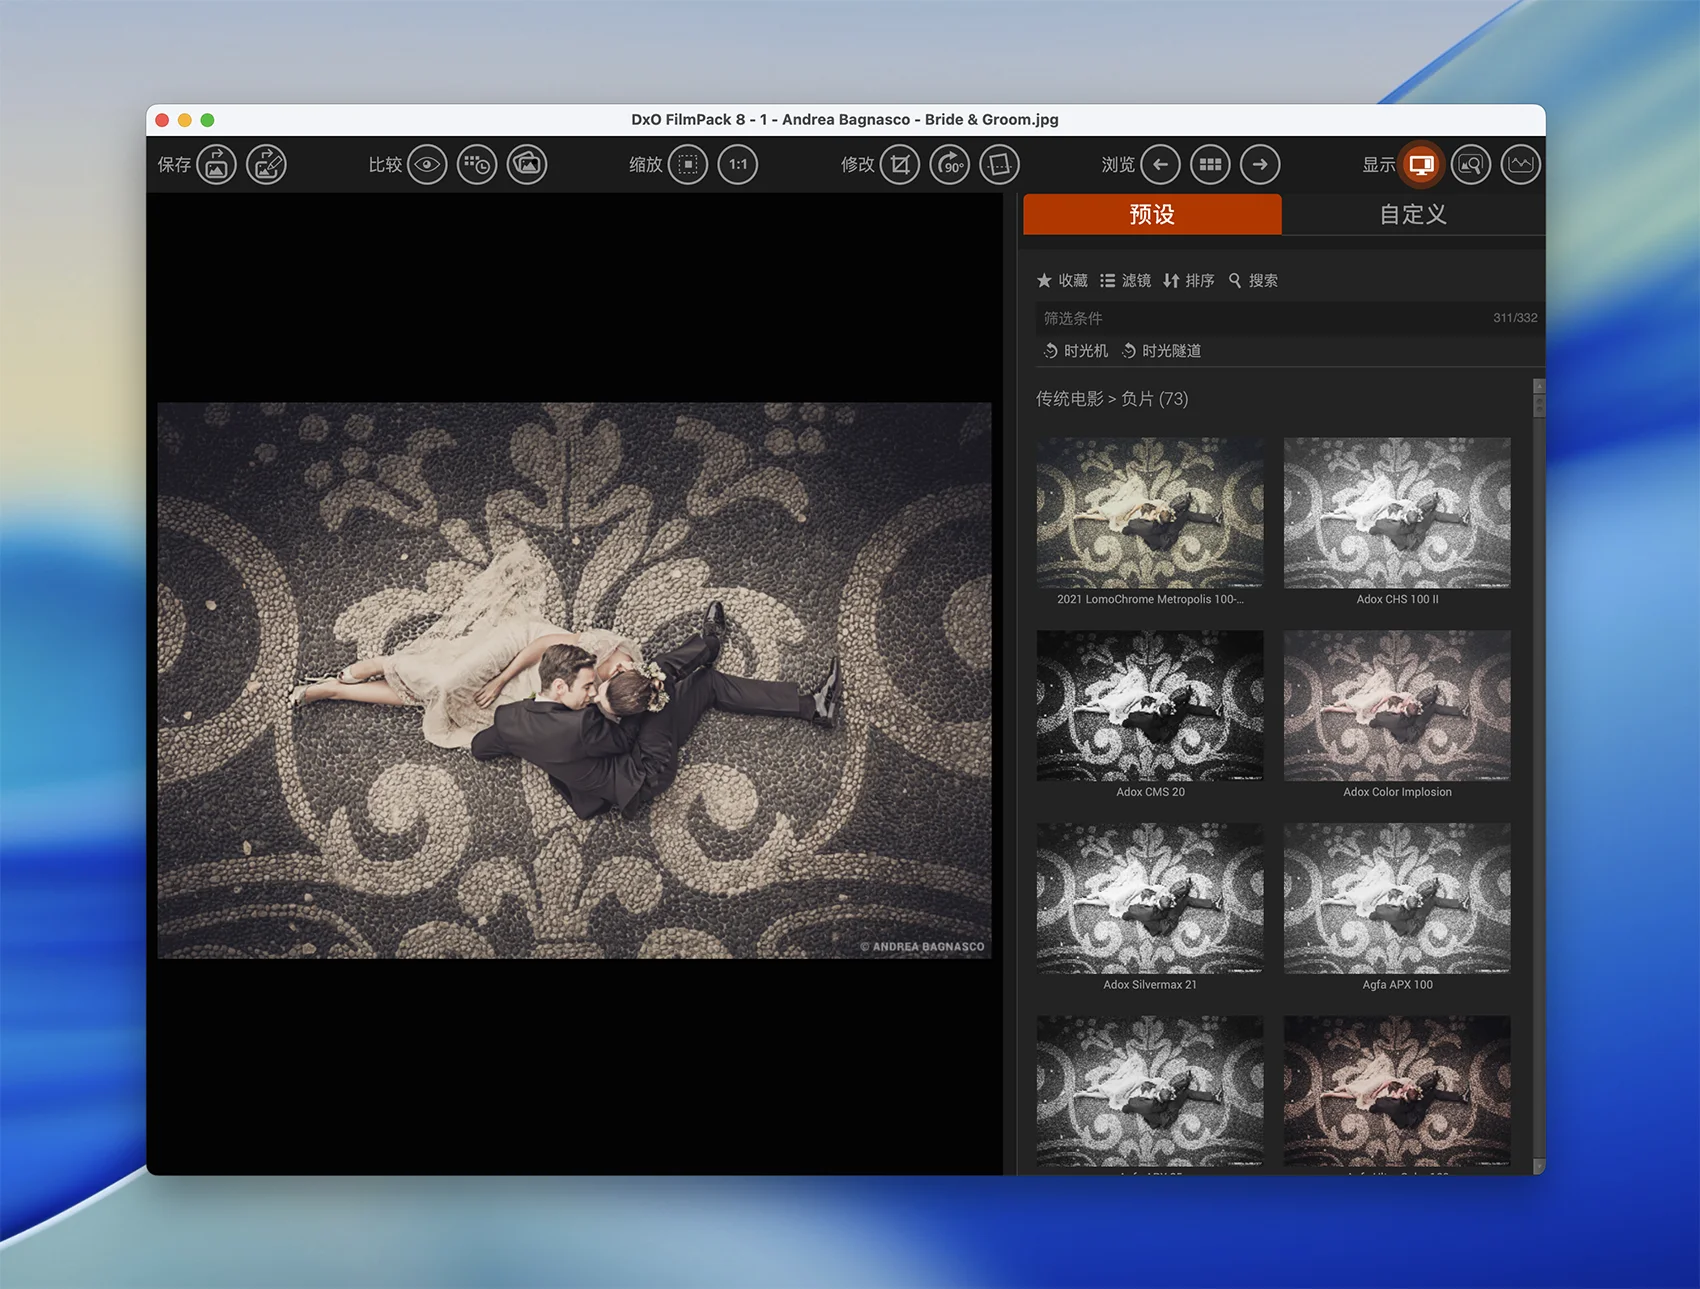Click the 缩放 toolbar label

point(646,165)
